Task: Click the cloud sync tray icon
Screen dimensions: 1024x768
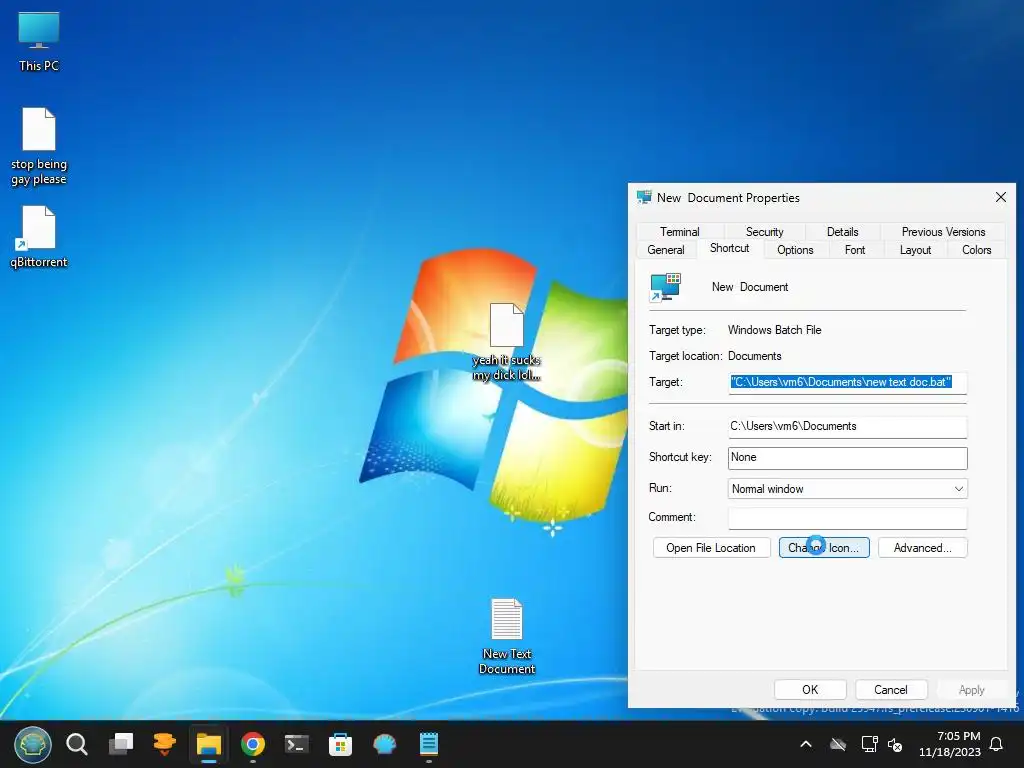Action: tap(838, 744)
